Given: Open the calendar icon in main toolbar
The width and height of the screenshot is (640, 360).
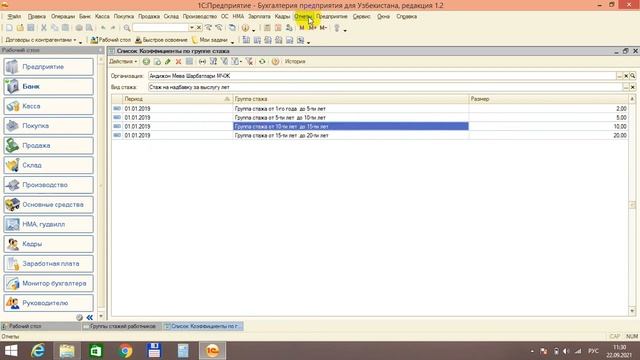Looking at the screenshot, I should [278, 28].
